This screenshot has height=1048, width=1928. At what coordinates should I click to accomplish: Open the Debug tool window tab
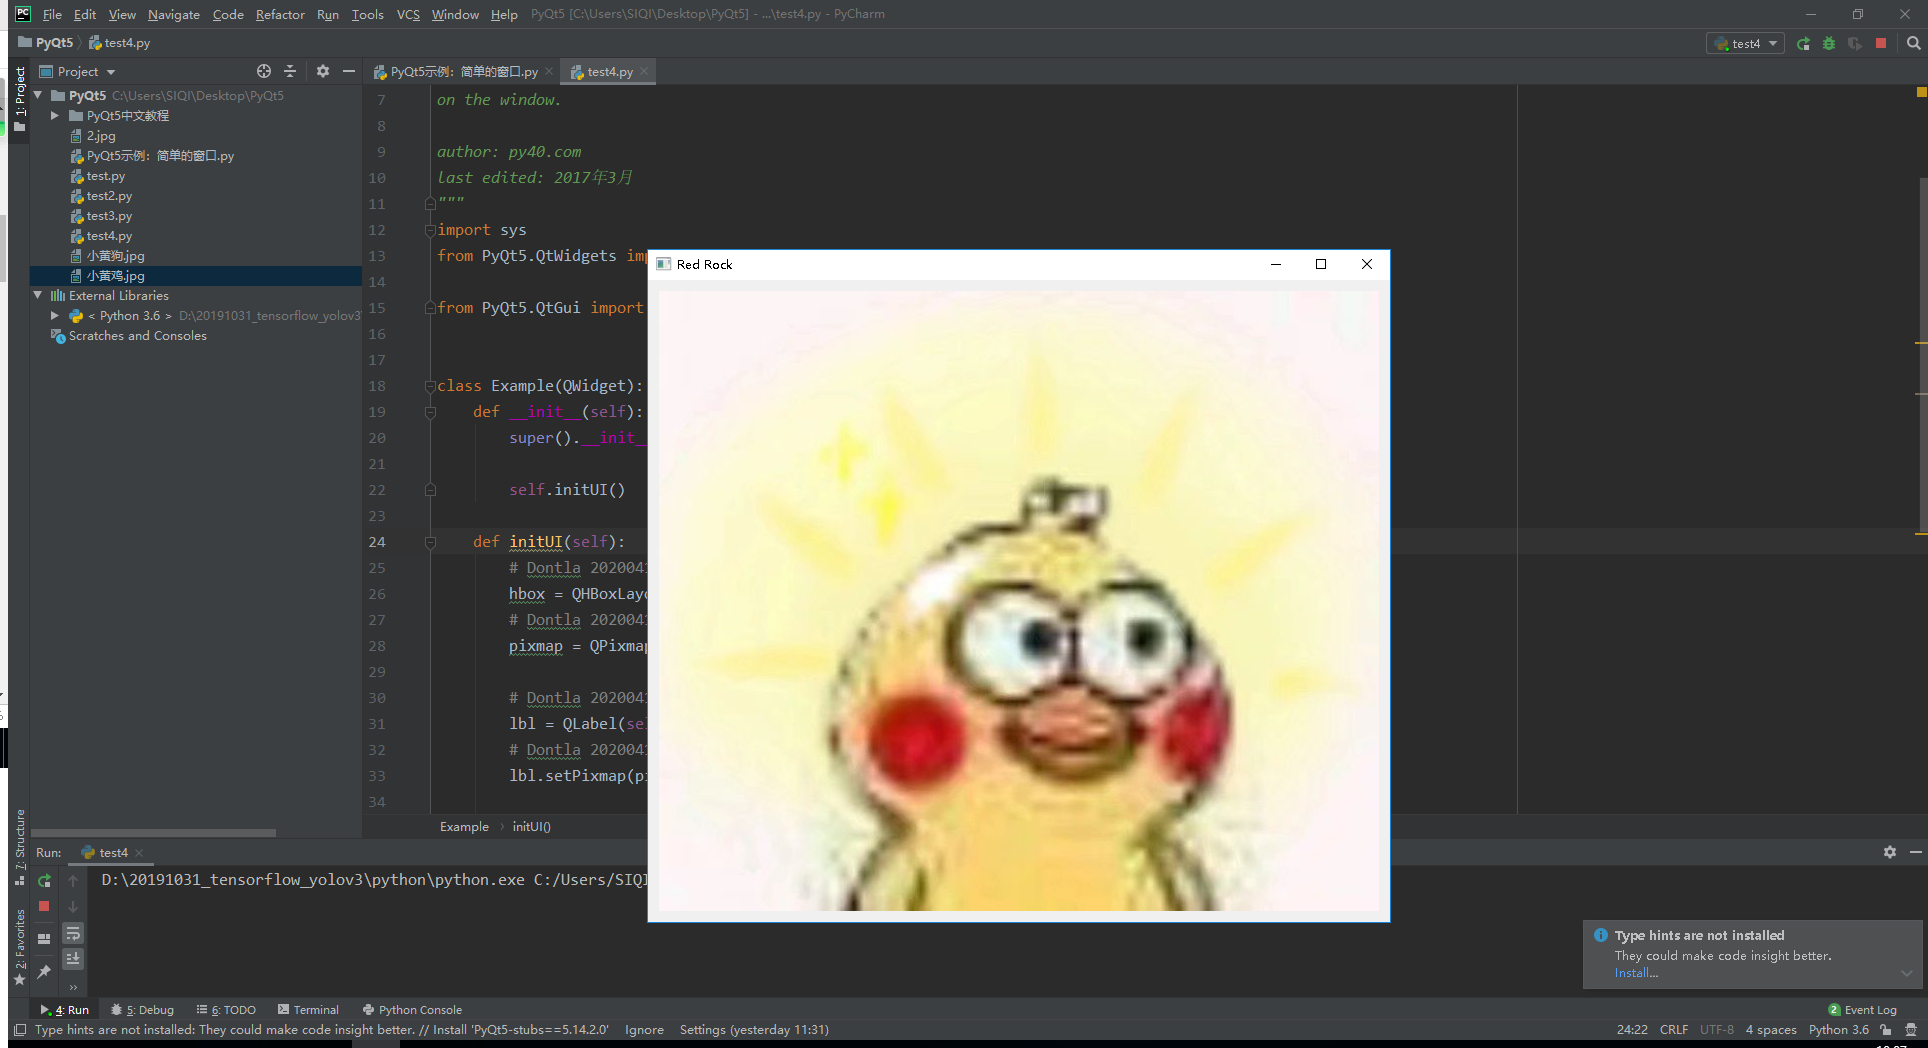142,1010
